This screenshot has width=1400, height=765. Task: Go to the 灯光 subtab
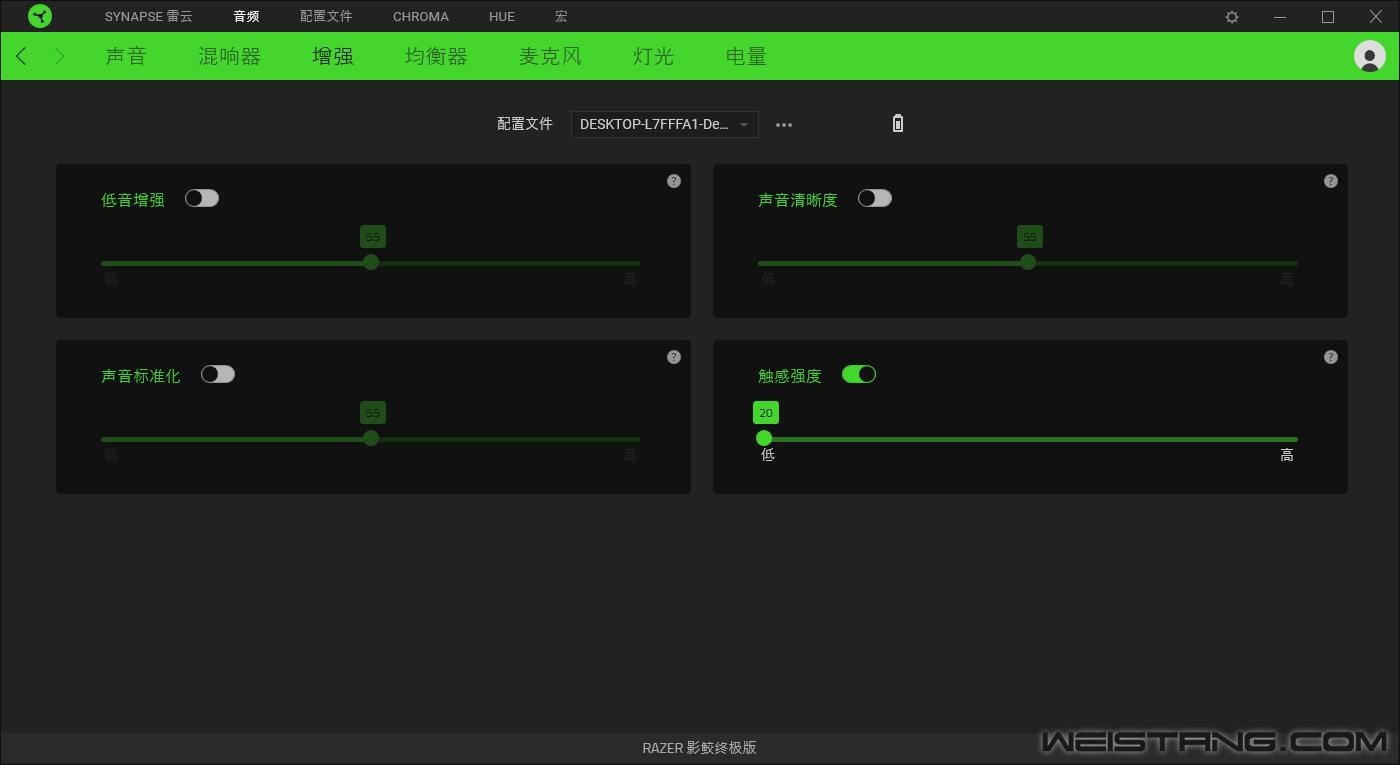point(654,56)
